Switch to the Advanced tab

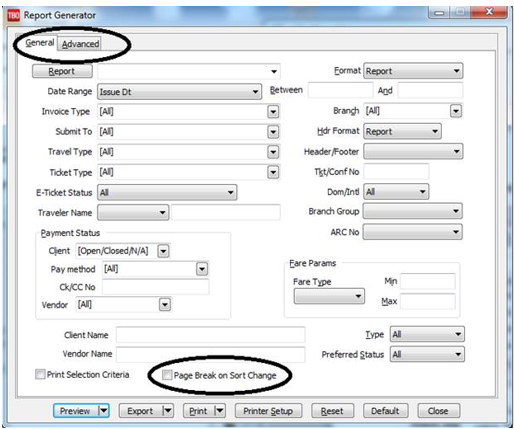click(80, 44)
